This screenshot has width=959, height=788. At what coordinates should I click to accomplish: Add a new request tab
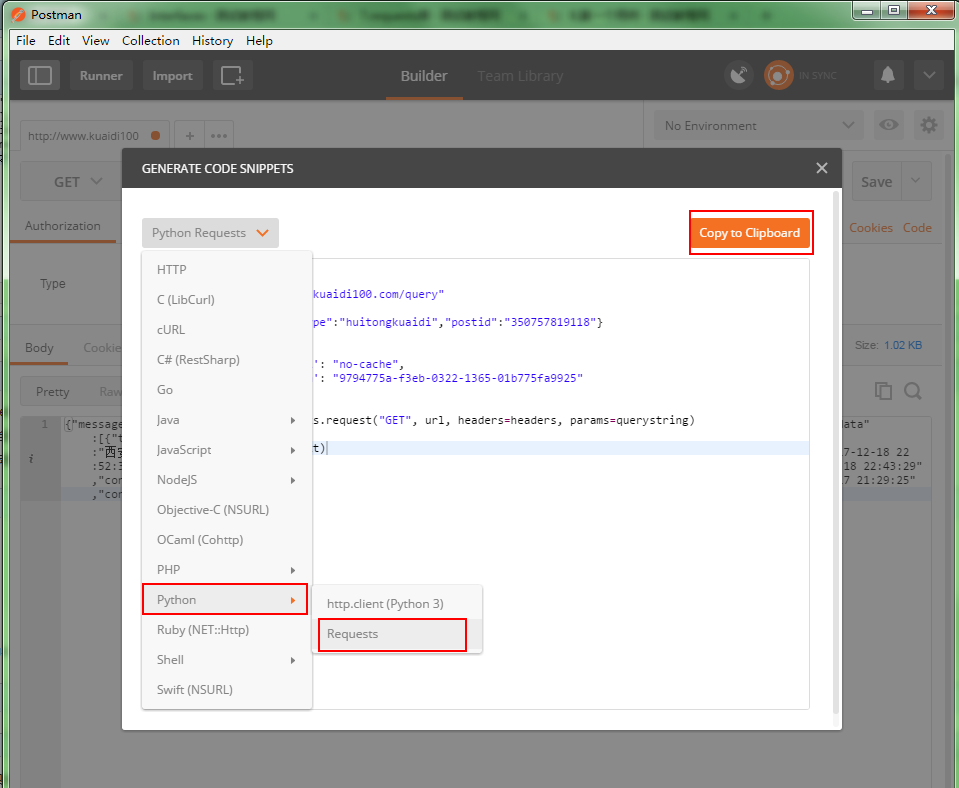coord(190,136)
